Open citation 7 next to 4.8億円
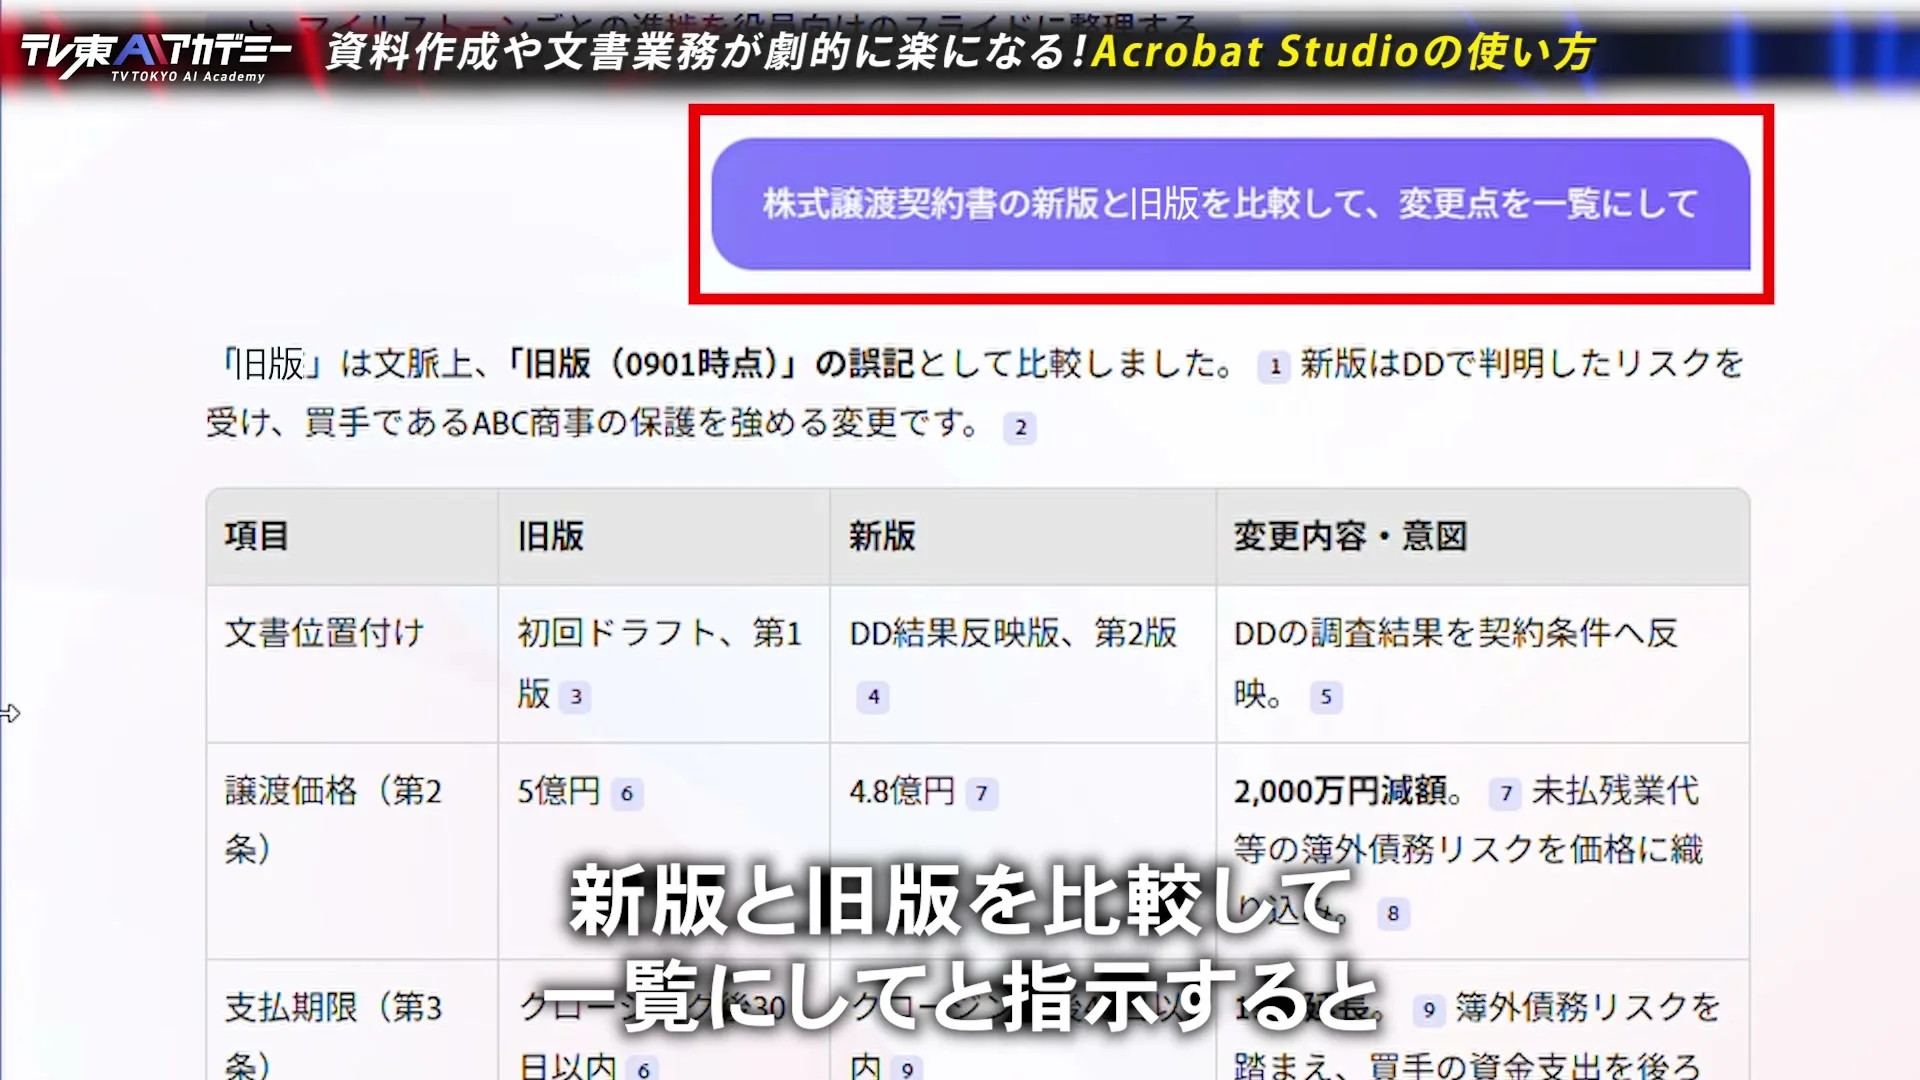The width and height of the screenshot is (1920, 1080). pyautogui.click(x=982, y=794)
